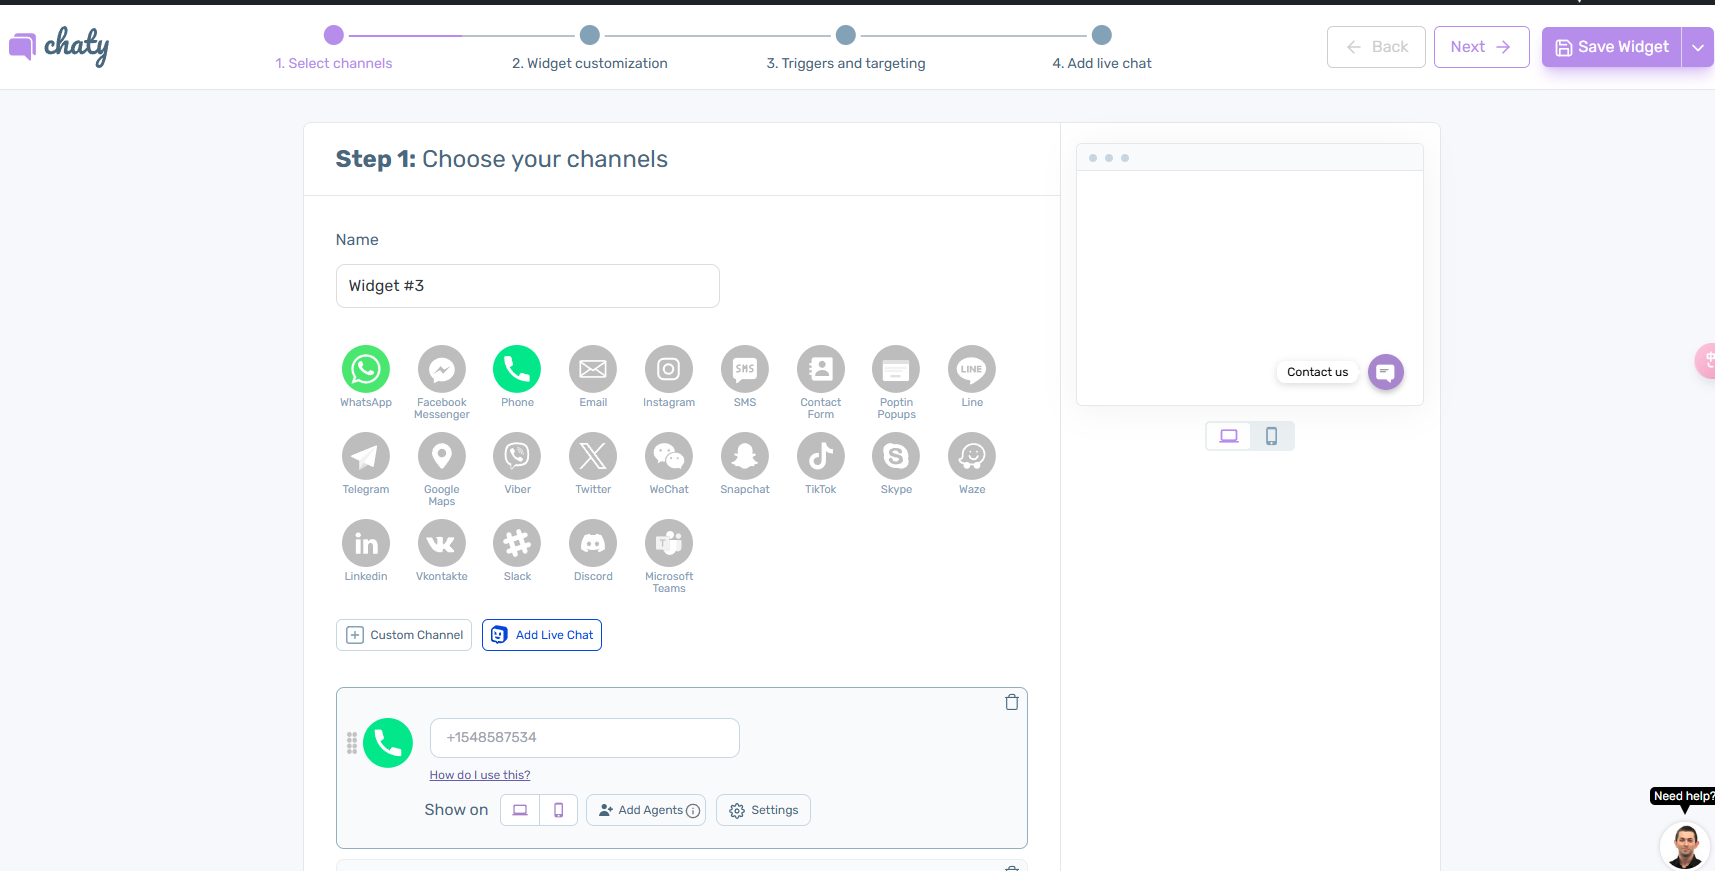The height and width of the screenshot is (871, 1715).
Task: Go to step 2 Widget customization
Action: (x=590, y=49)
